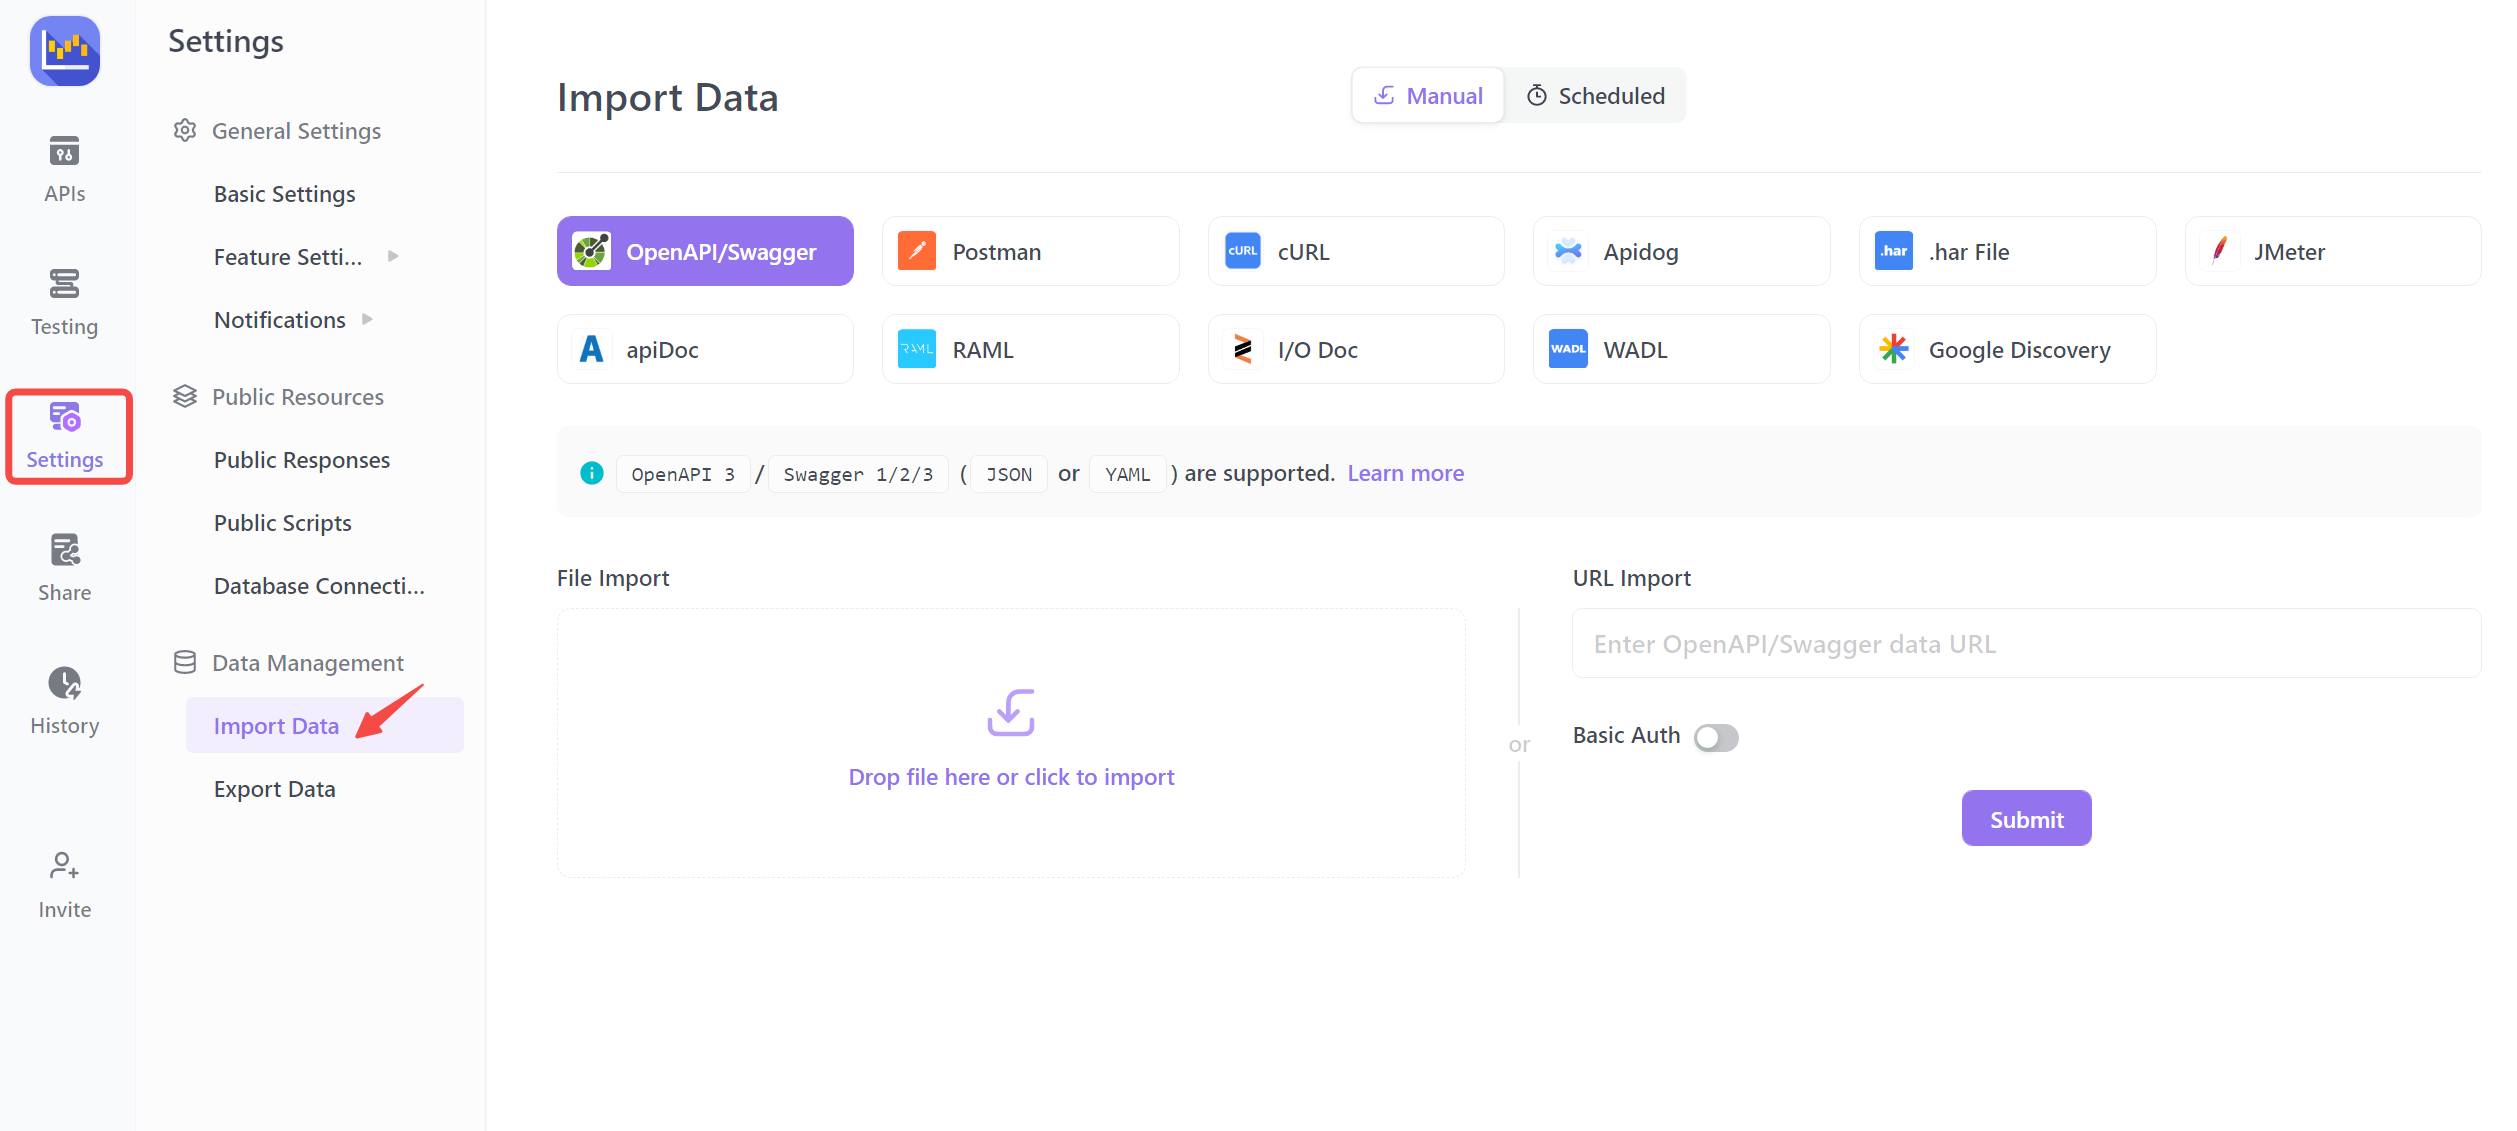Open the APIs section in the left sidebar
The width and height of the screenshot is (2517, 1131).
64,170
